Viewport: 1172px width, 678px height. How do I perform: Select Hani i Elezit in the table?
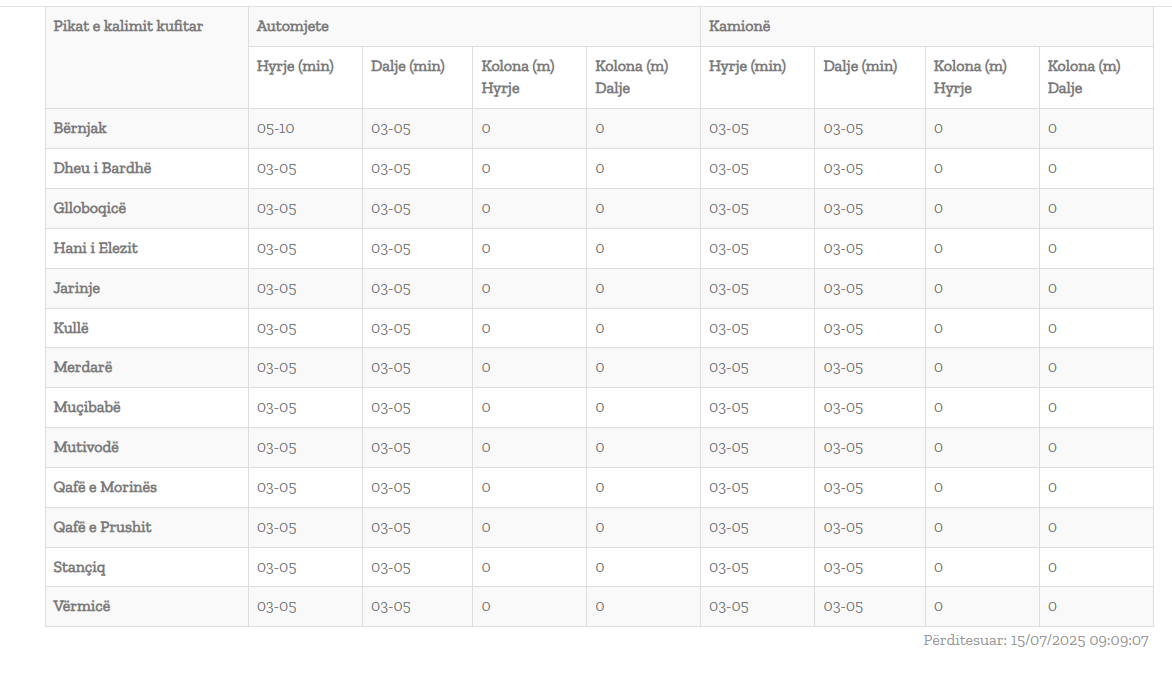pos(96,249)
